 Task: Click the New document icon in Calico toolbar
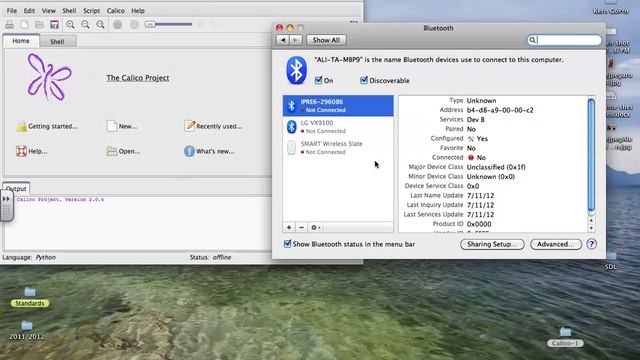pyautogui.click(x=24, y=25)
